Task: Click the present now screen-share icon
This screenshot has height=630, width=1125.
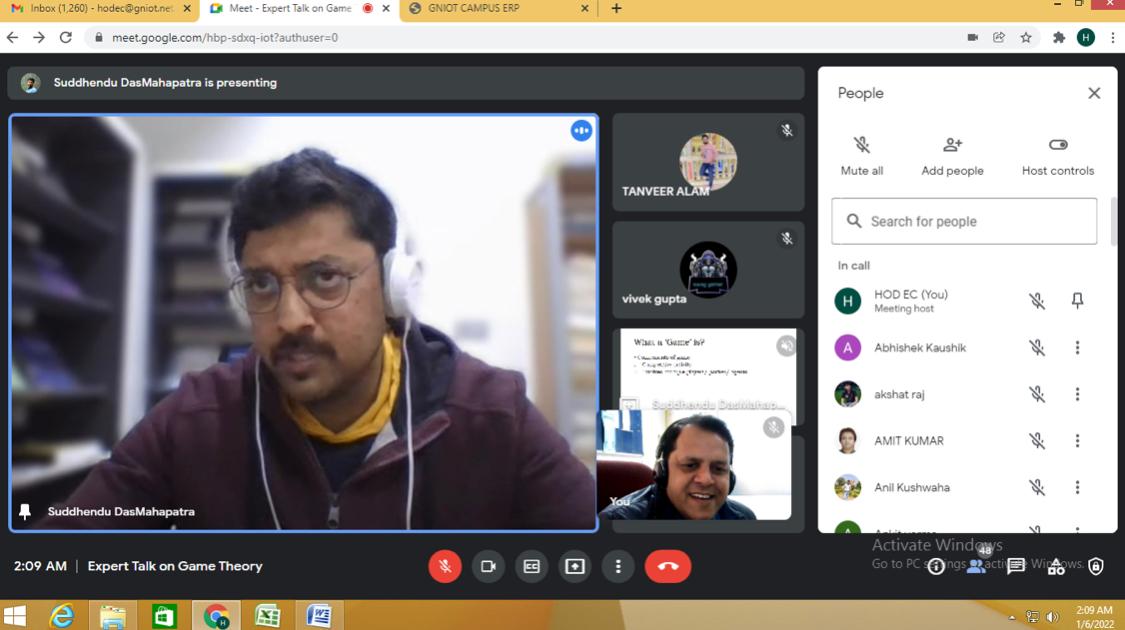Action: pyautogui.click(x=575, y=566)
